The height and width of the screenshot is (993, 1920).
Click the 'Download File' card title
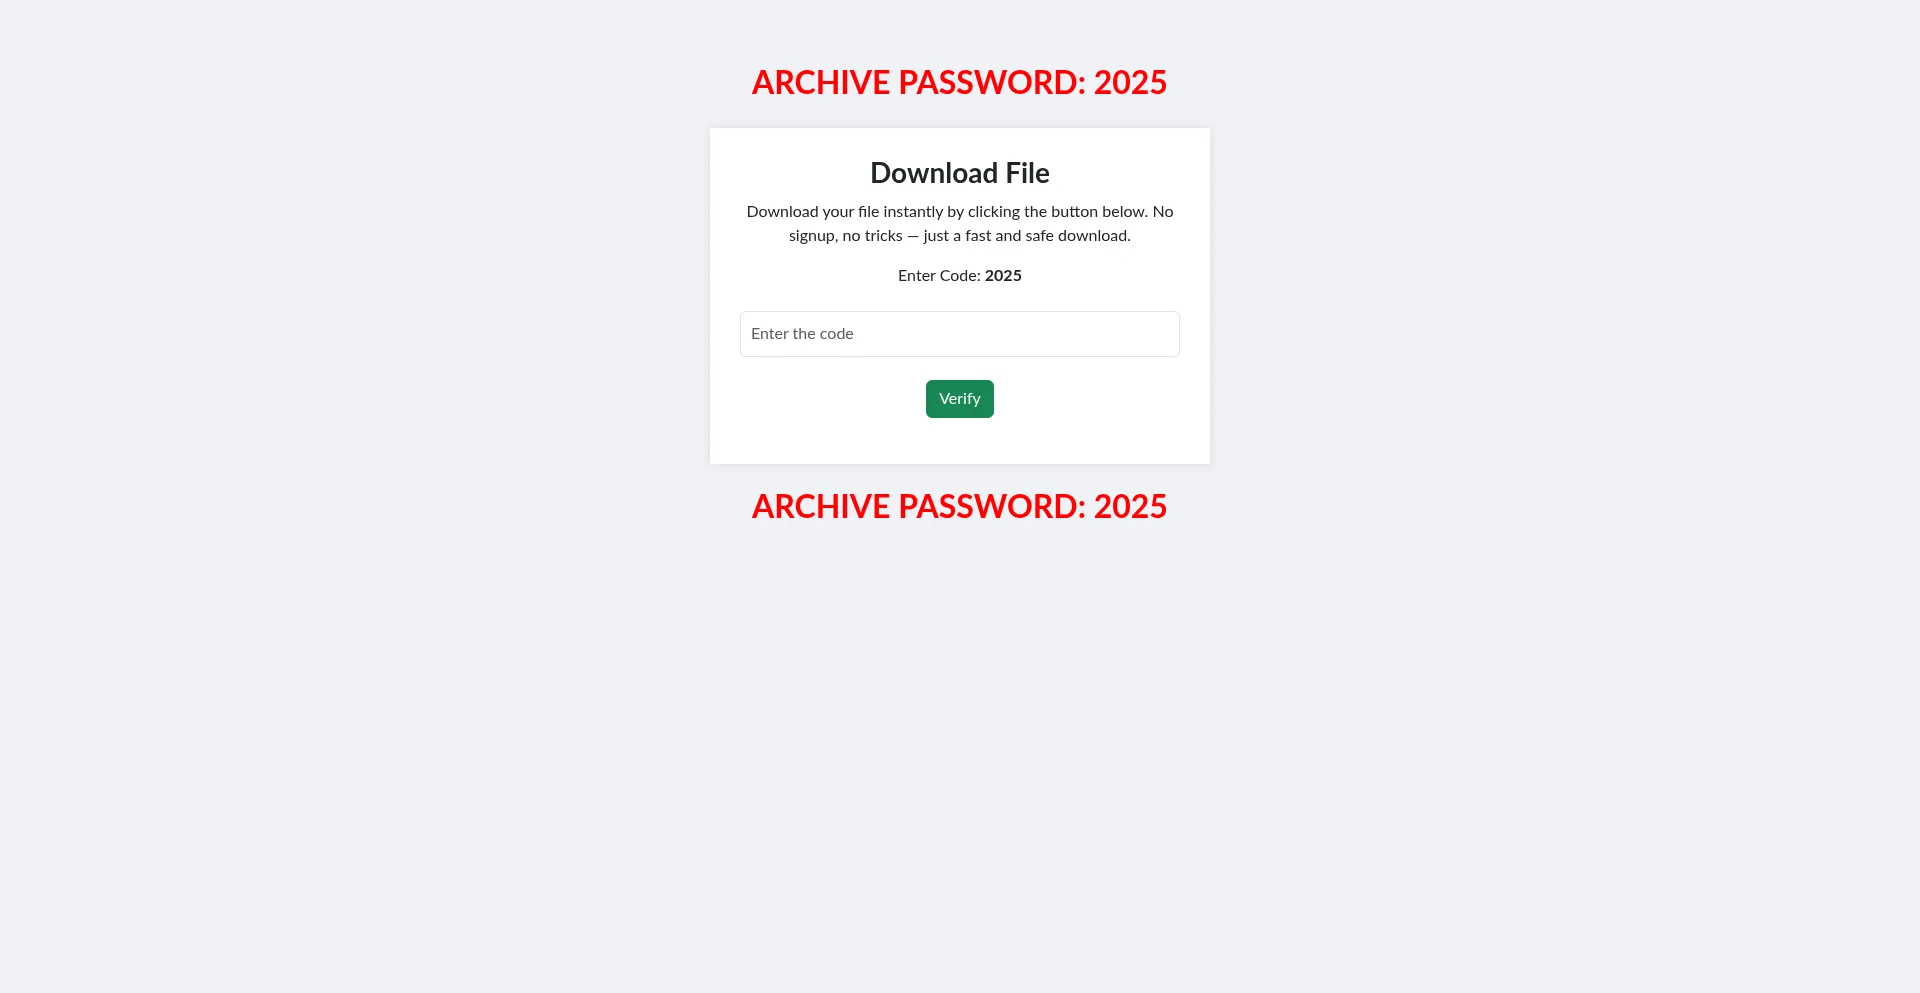[x=959, y=173]
